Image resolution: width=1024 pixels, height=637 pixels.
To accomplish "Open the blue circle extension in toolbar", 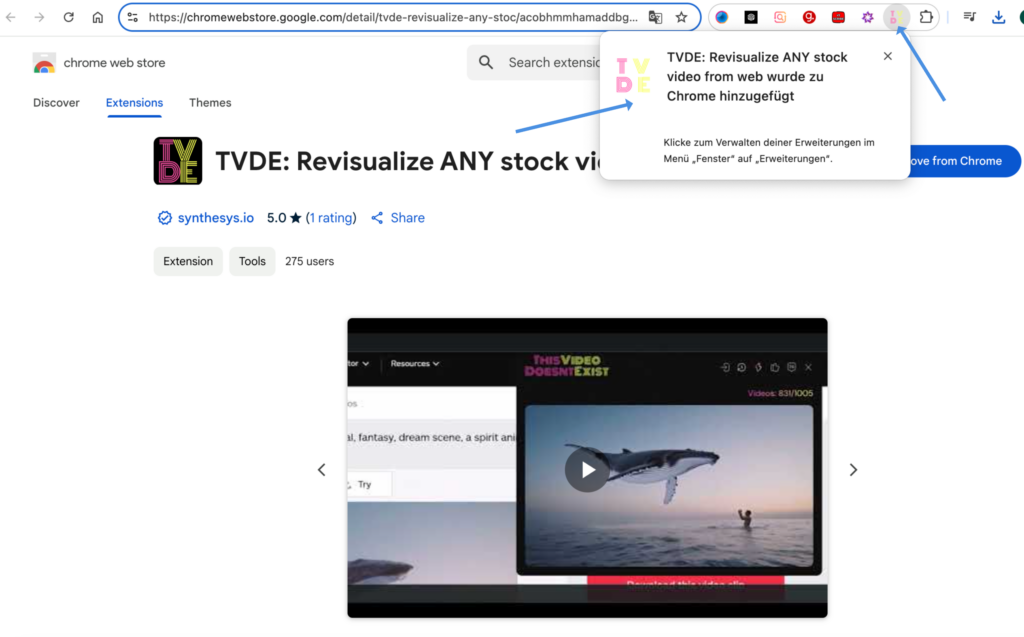I will [722, 18].
